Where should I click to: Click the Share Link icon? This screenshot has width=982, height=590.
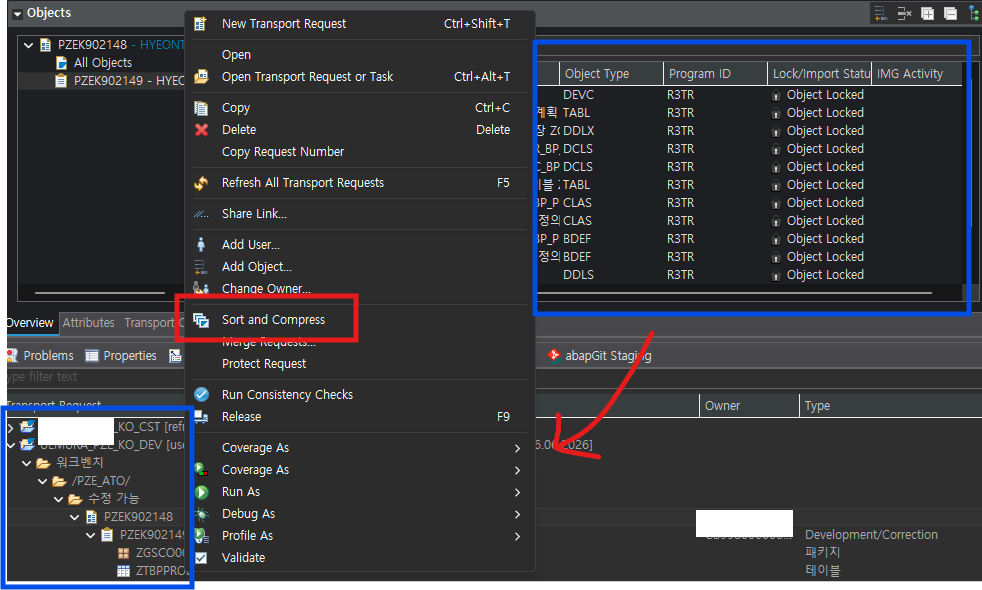click(201, 214)
